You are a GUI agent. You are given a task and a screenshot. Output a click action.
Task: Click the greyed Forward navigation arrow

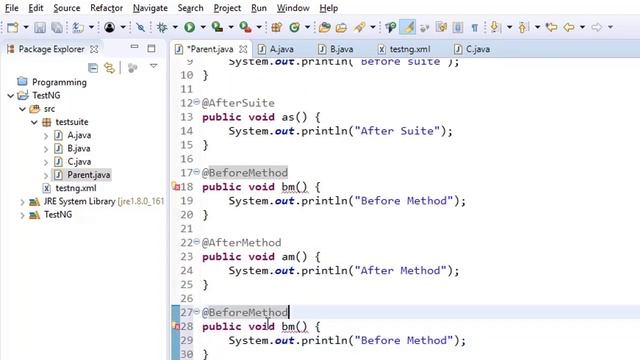597,27
